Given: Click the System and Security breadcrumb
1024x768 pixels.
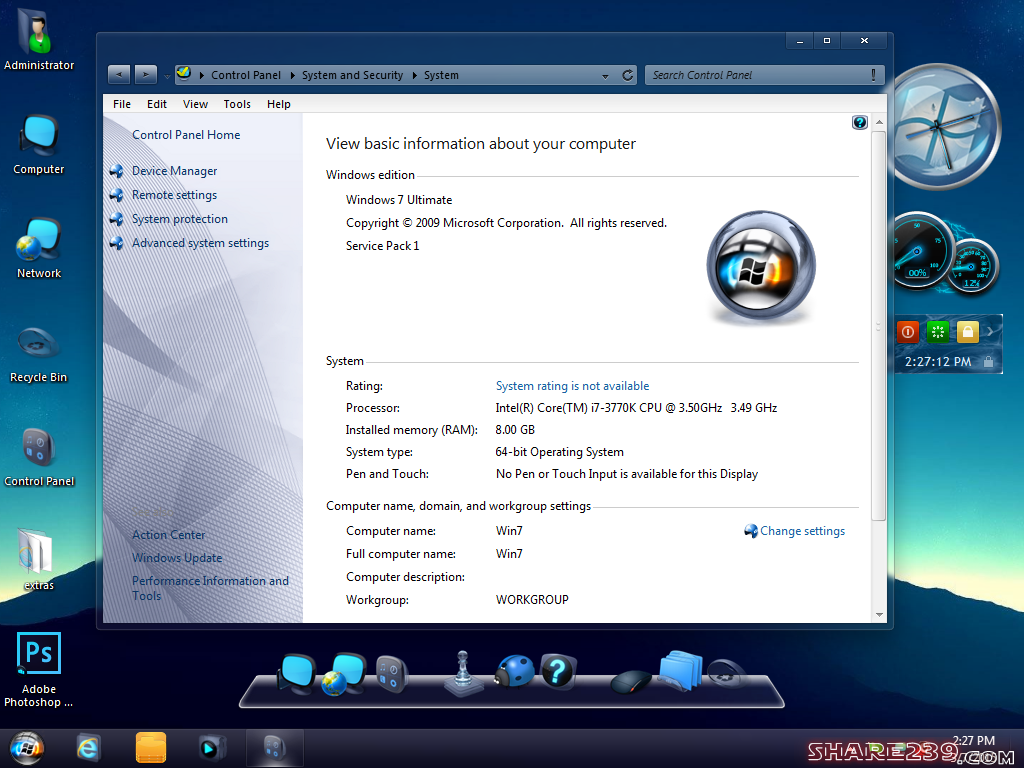Looking at the screenshot, I should point(353,75).
